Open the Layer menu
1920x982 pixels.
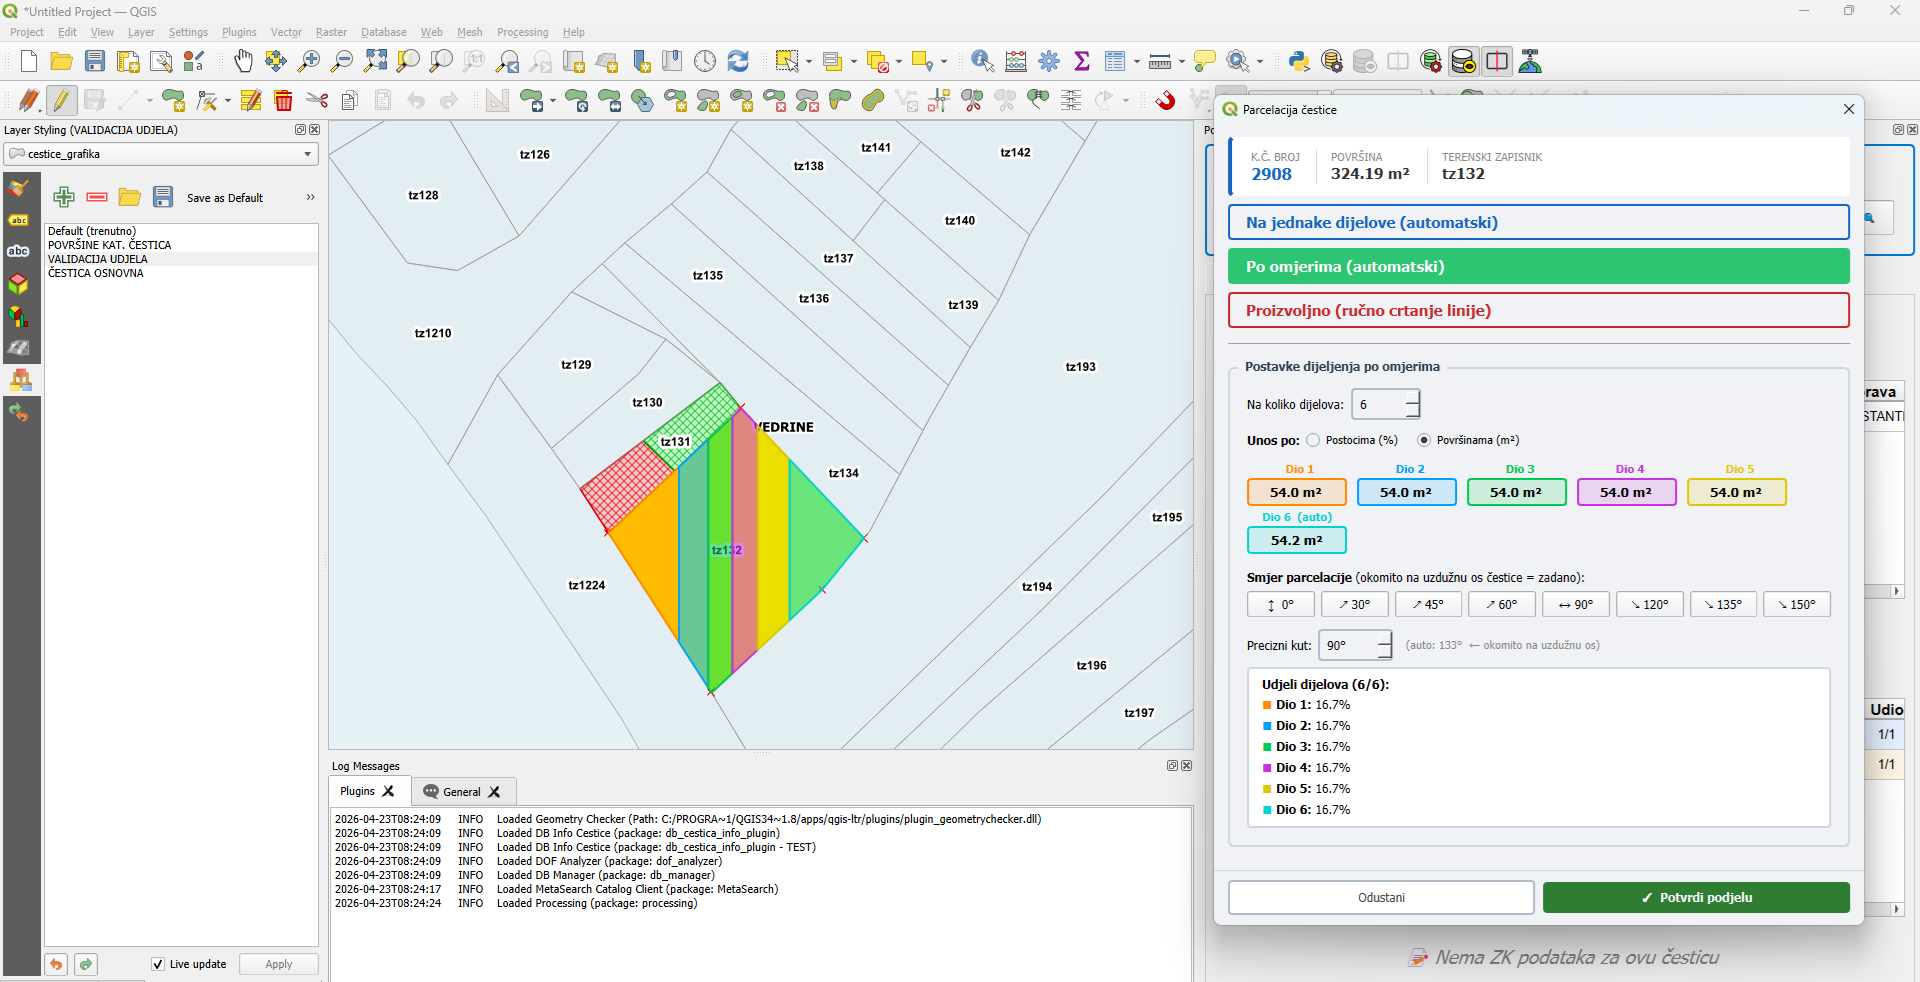click(x=141, y=32)
